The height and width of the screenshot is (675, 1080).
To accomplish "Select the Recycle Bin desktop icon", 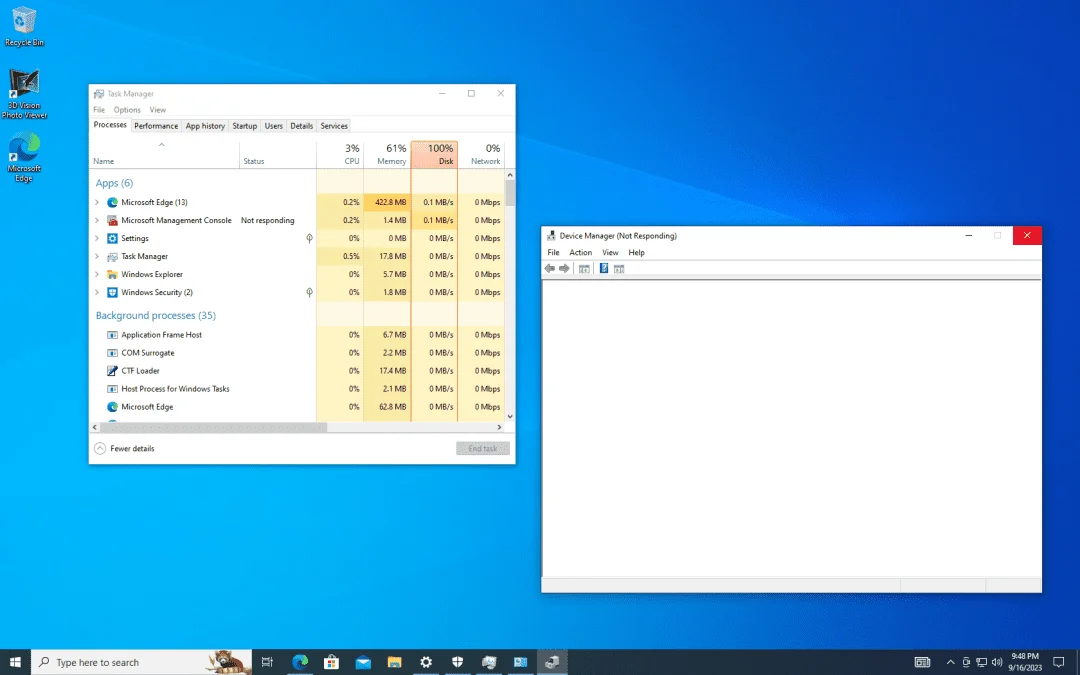I will point(24,28).
